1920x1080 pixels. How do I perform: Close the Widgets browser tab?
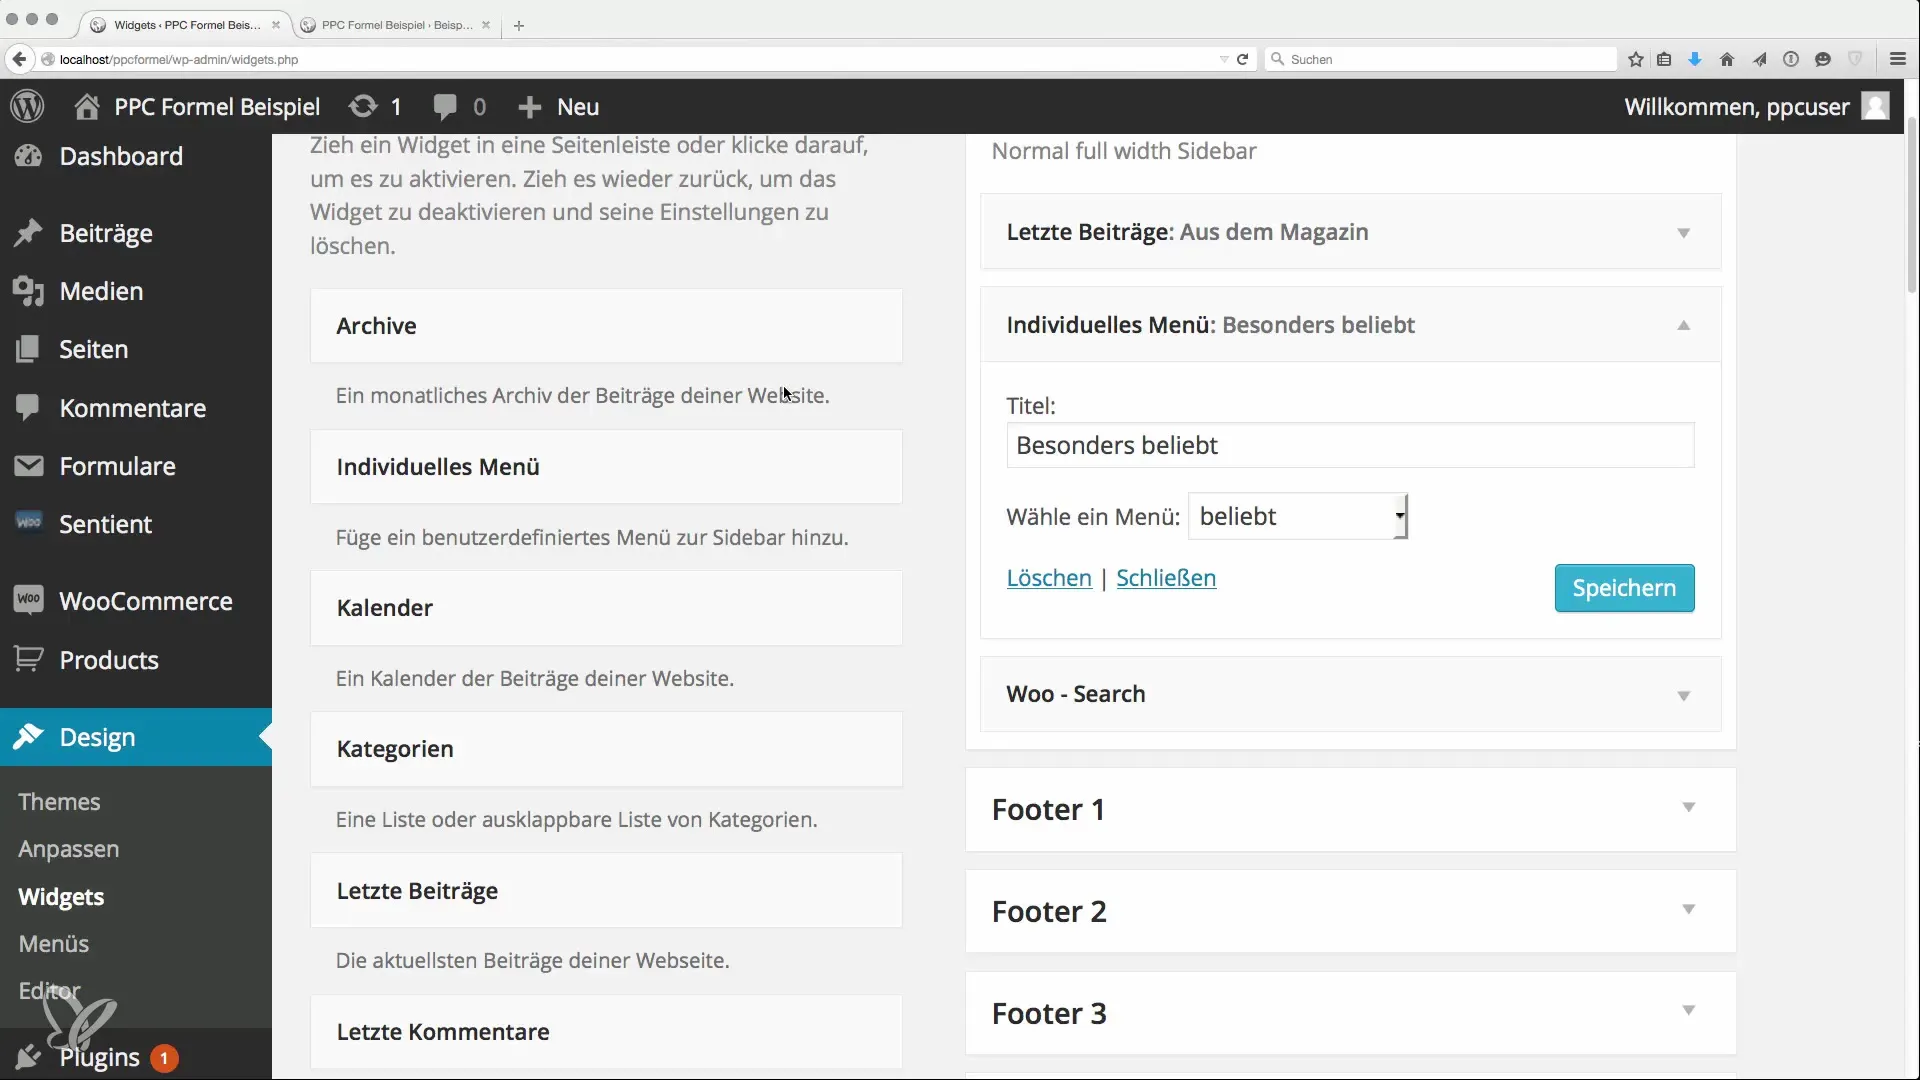[x=276, y=25]
